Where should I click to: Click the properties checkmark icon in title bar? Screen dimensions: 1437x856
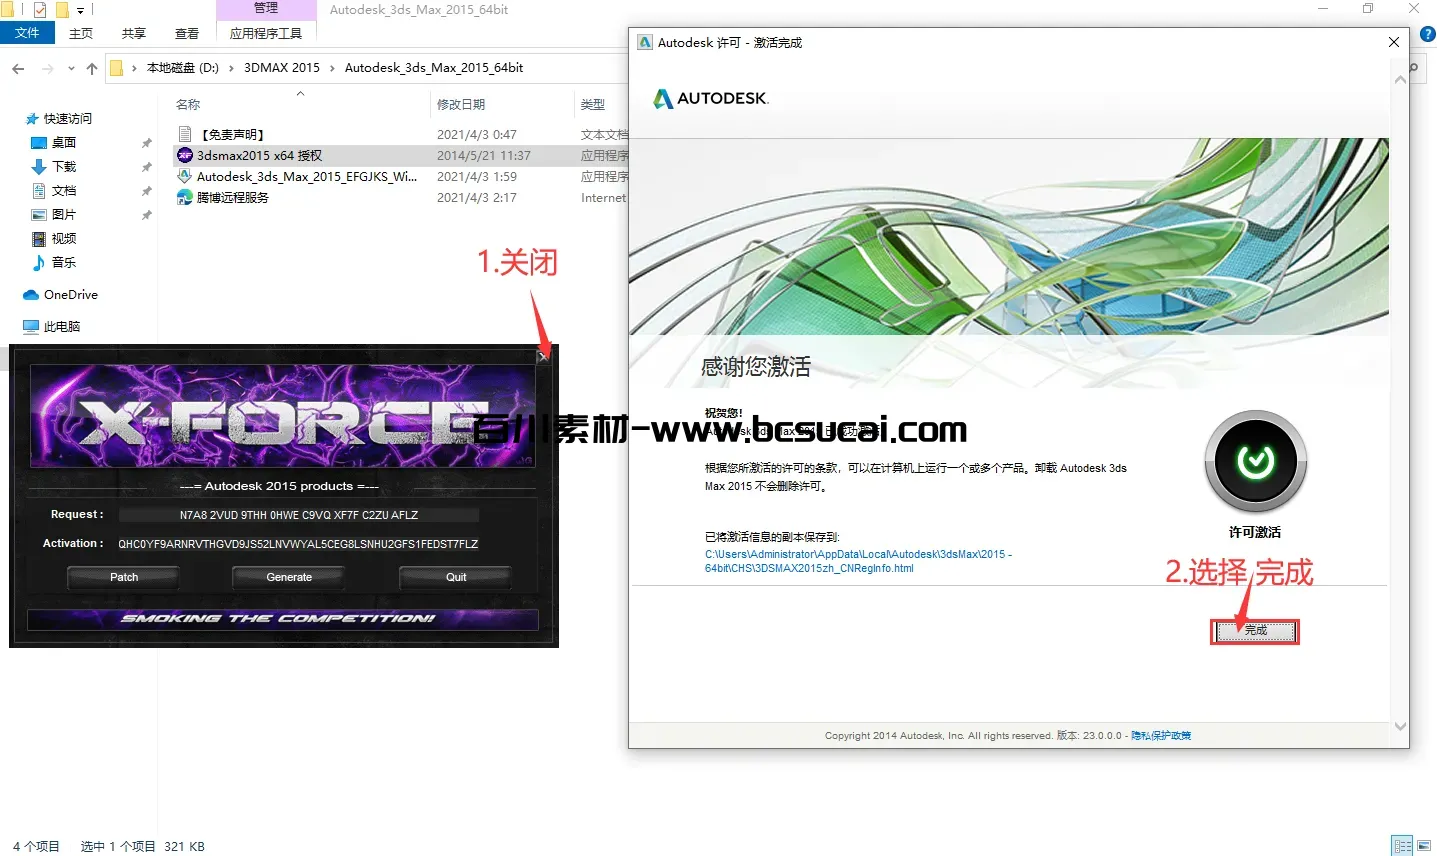pyautogui.click(x=40, y=10)
